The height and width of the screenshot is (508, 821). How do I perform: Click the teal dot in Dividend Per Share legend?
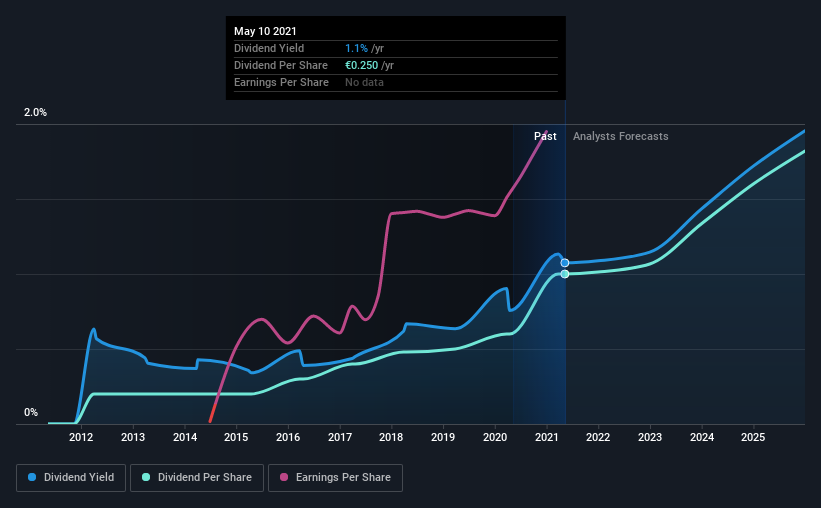[146, 477]
